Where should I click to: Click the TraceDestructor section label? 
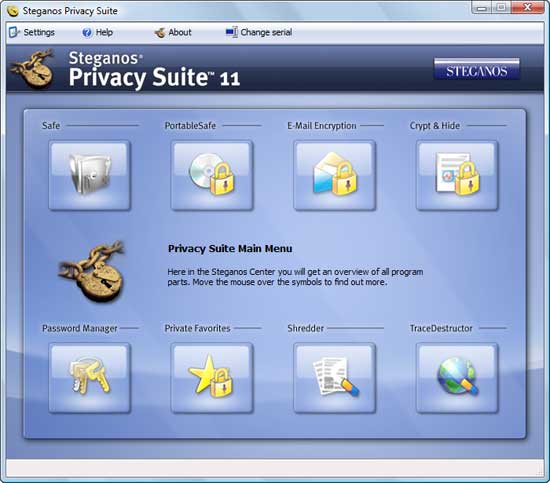(x=441, y=328)
